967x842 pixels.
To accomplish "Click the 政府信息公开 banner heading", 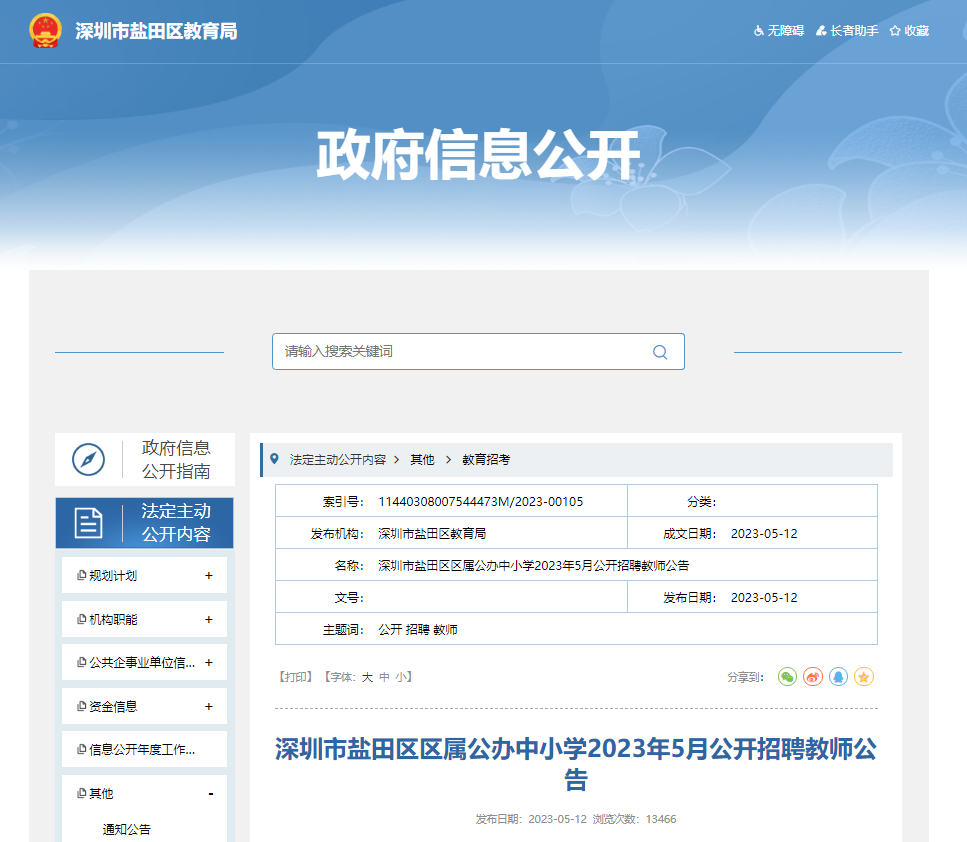I will click(479, 155).
